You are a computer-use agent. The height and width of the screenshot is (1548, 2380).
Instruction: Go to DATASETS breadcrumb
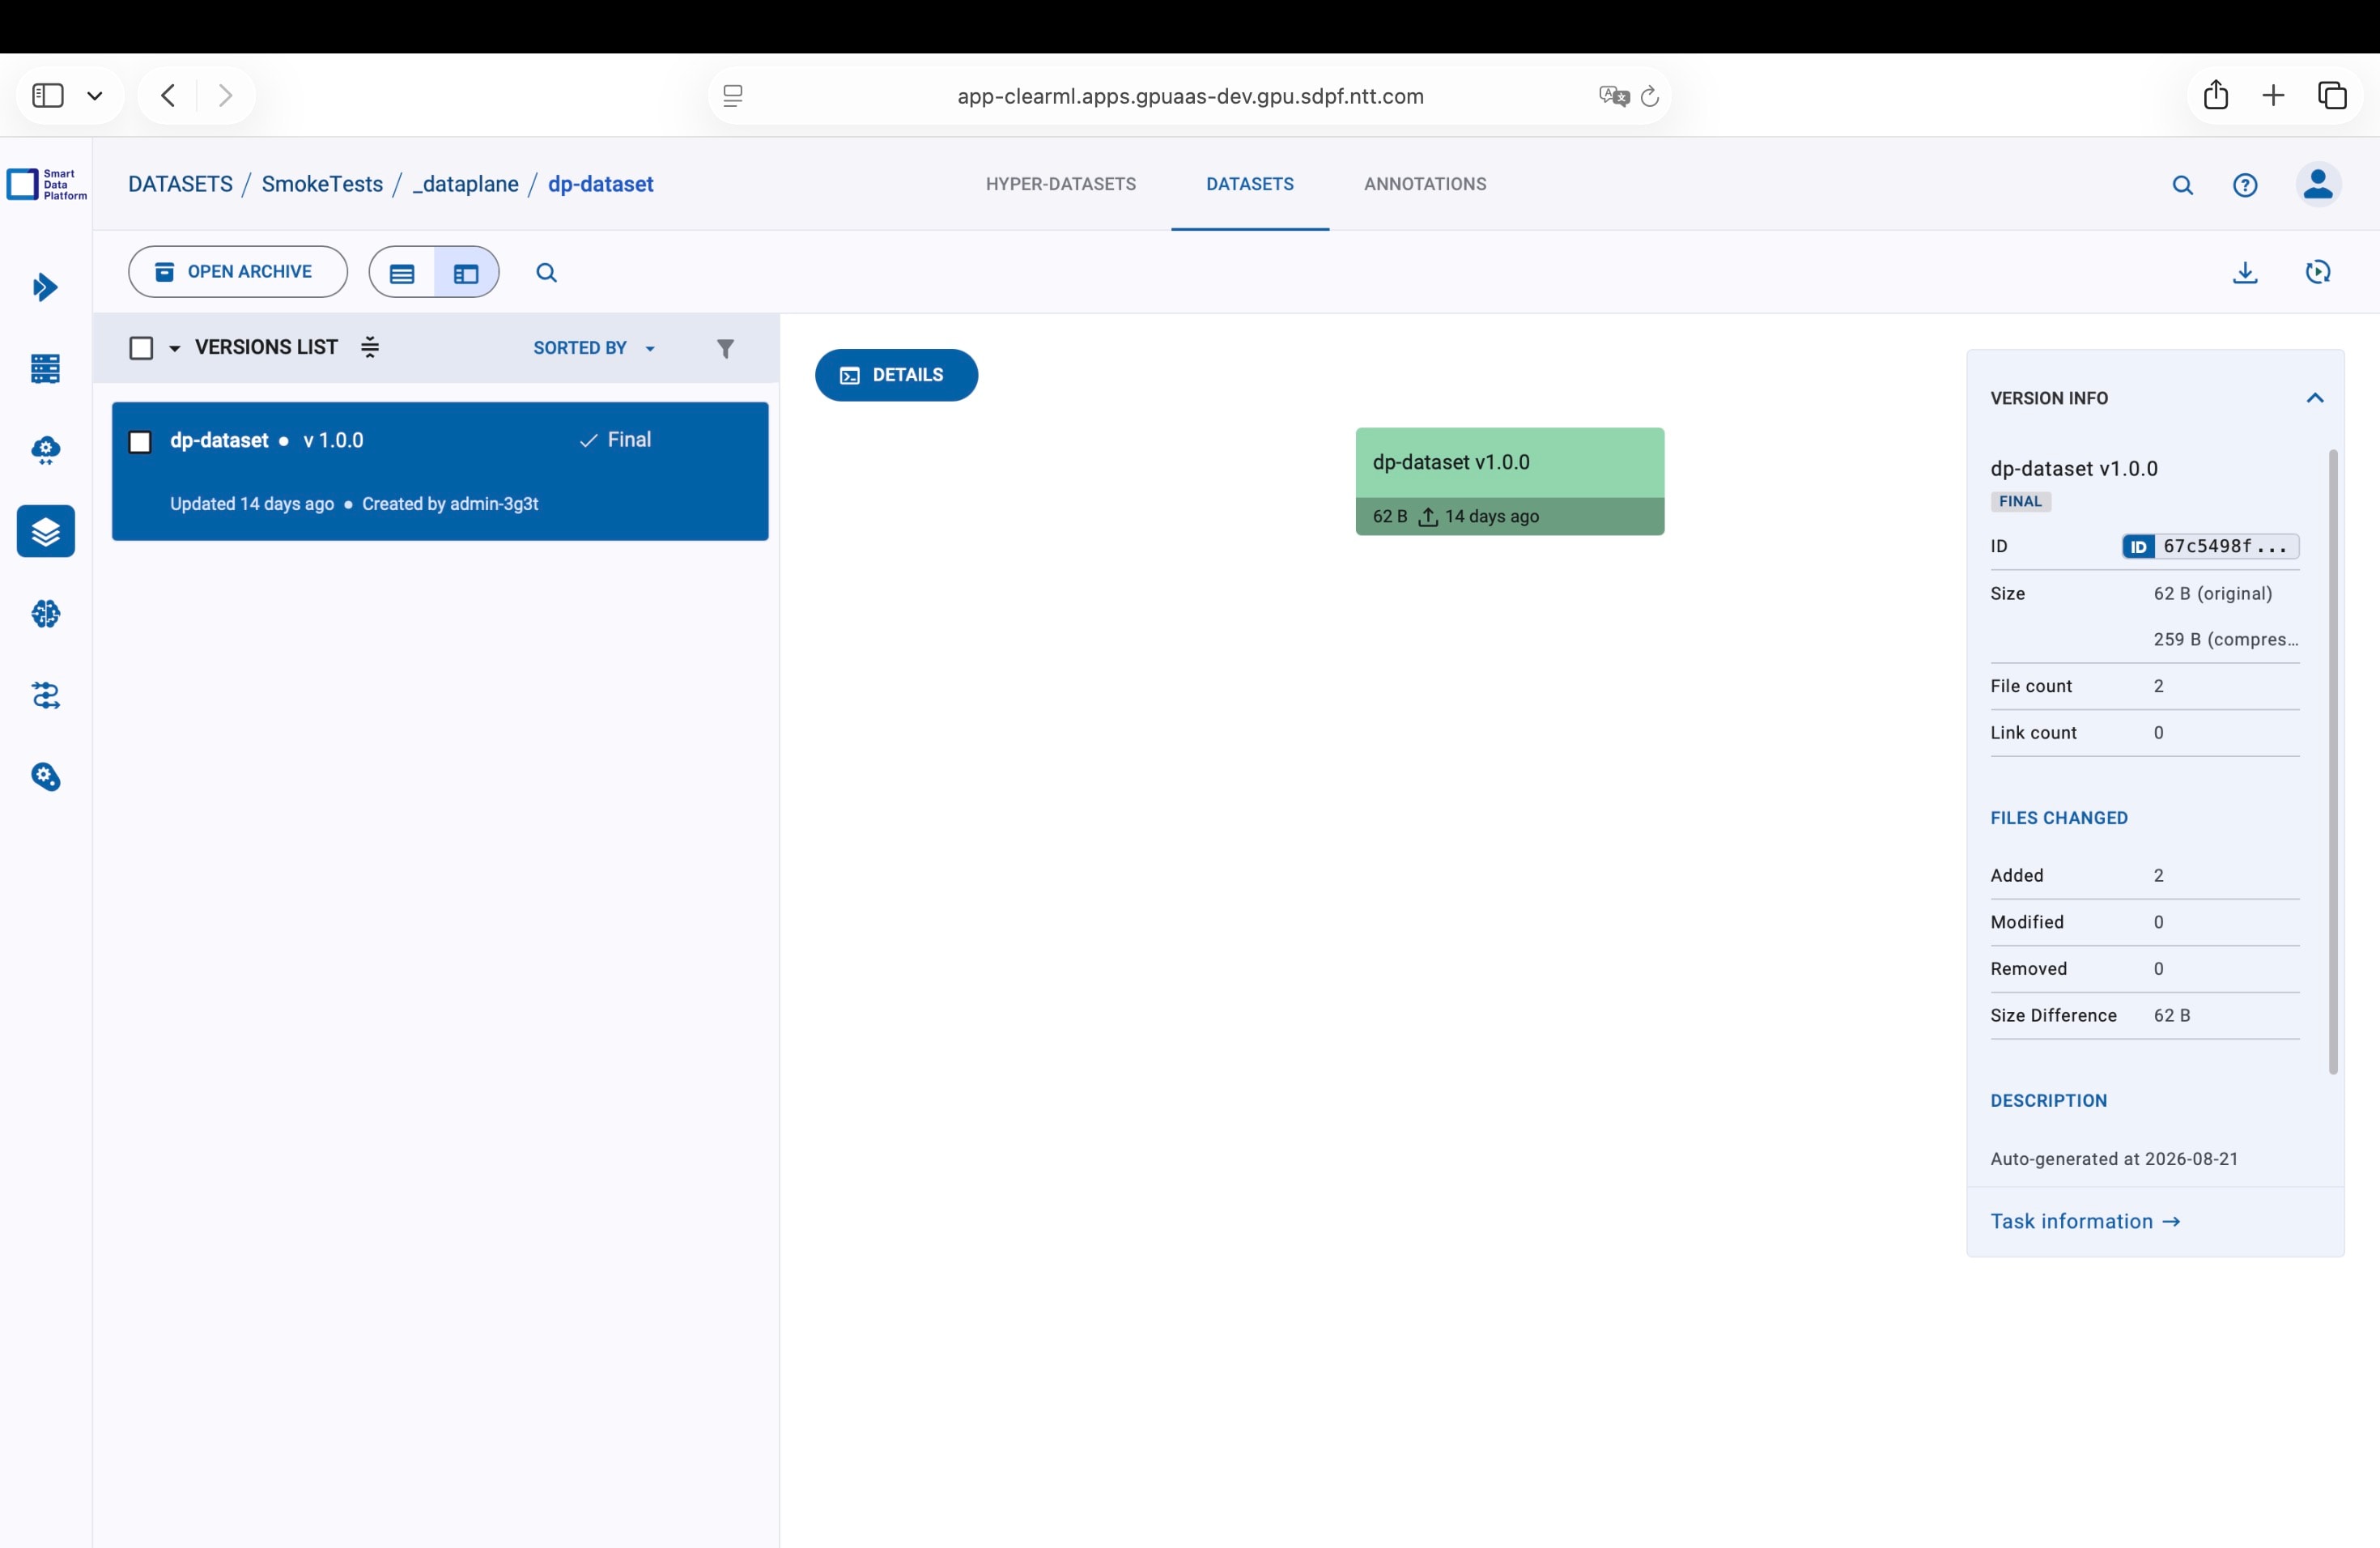[180, 184]
